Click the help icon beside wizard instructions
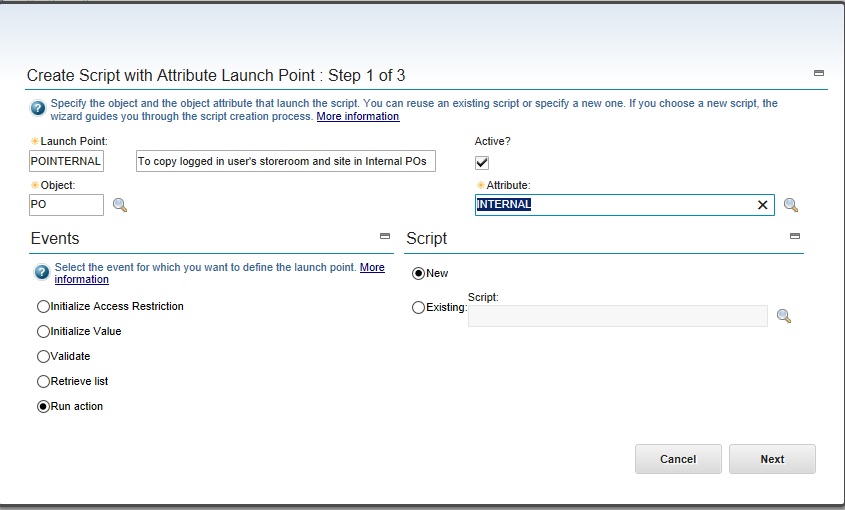The height and width of the screenshot is (510, 845). click(x=38, y=108)
